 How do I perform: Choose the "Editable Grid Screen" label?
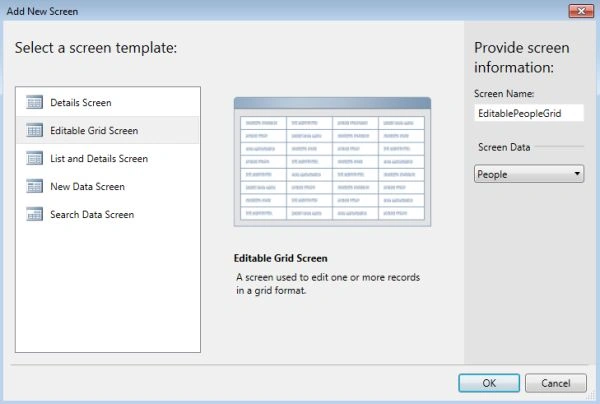pyautogui.click(x=94, y=130)
